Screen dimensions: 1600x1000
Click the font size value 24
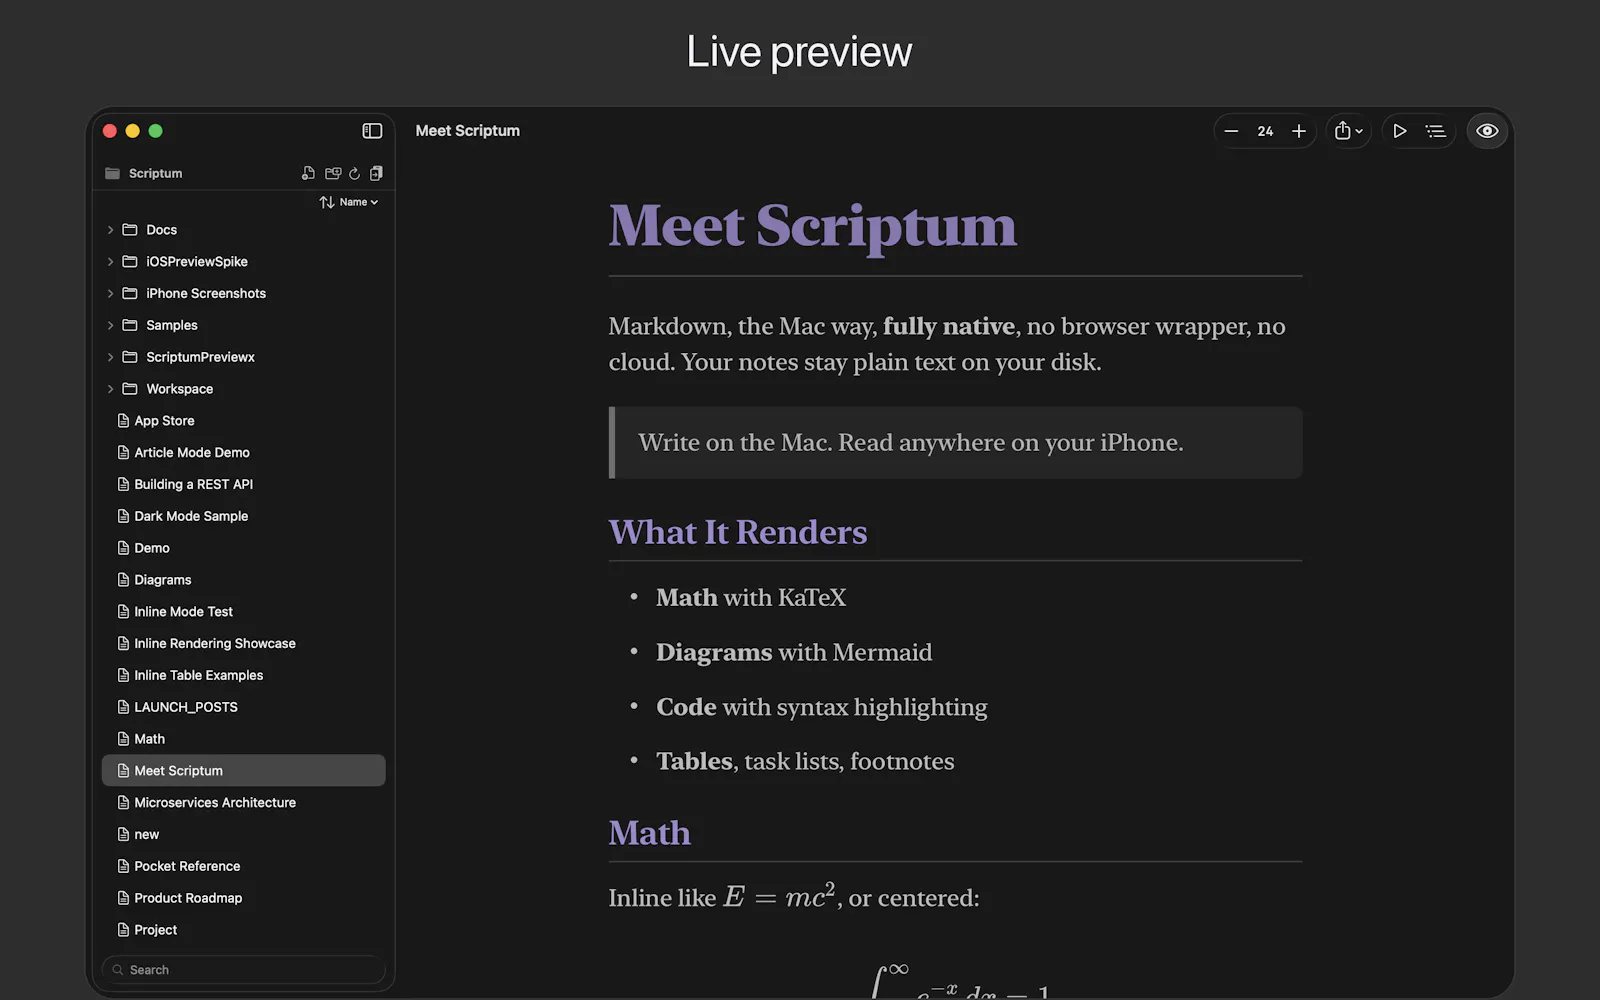1265,131
